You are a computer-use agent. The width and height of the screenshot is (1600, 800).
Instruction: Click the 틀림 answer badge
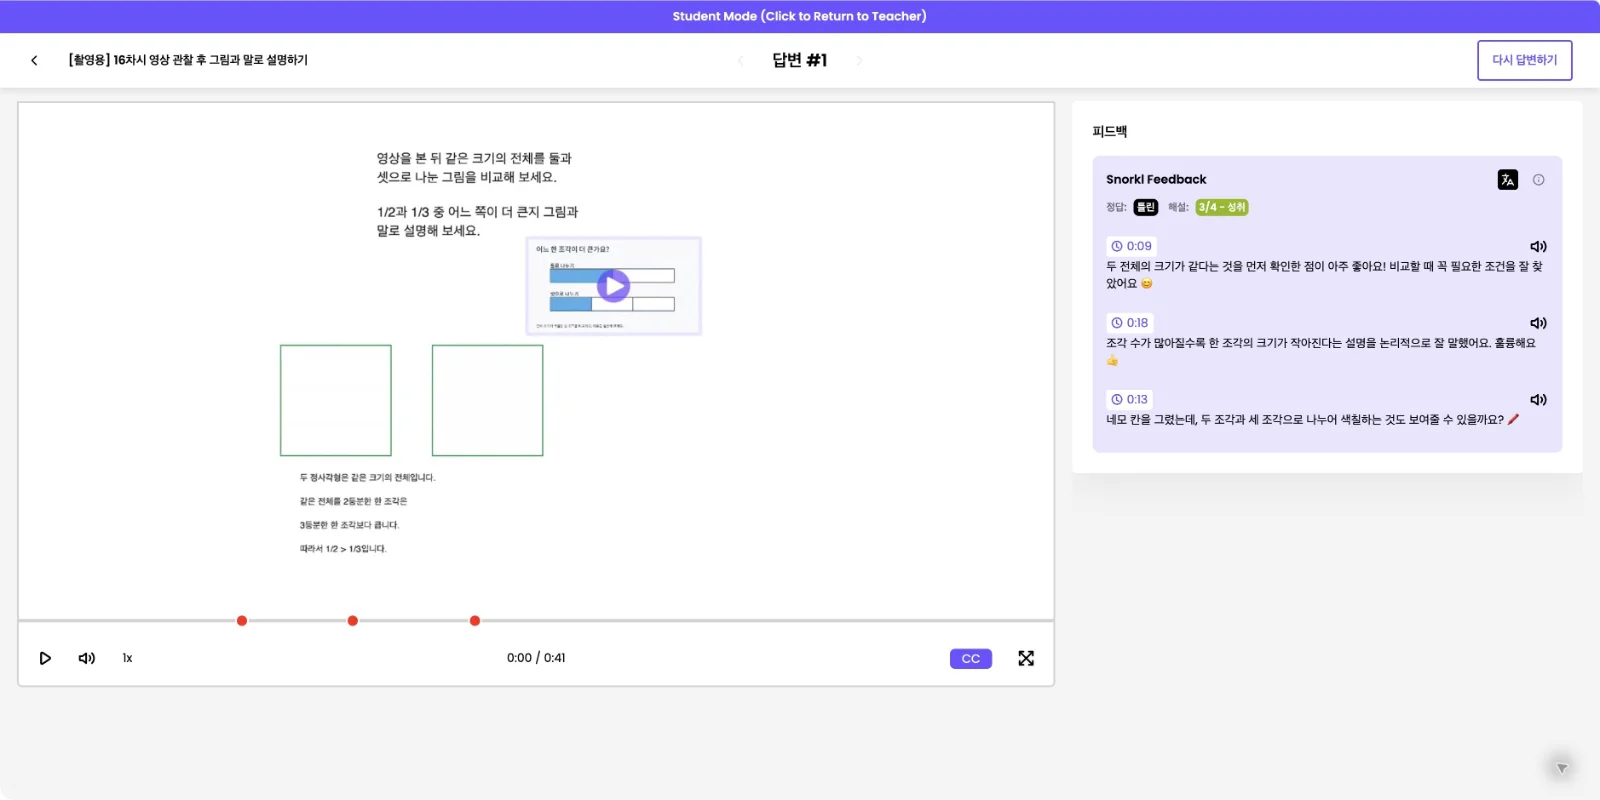[x=1146, y=207]
